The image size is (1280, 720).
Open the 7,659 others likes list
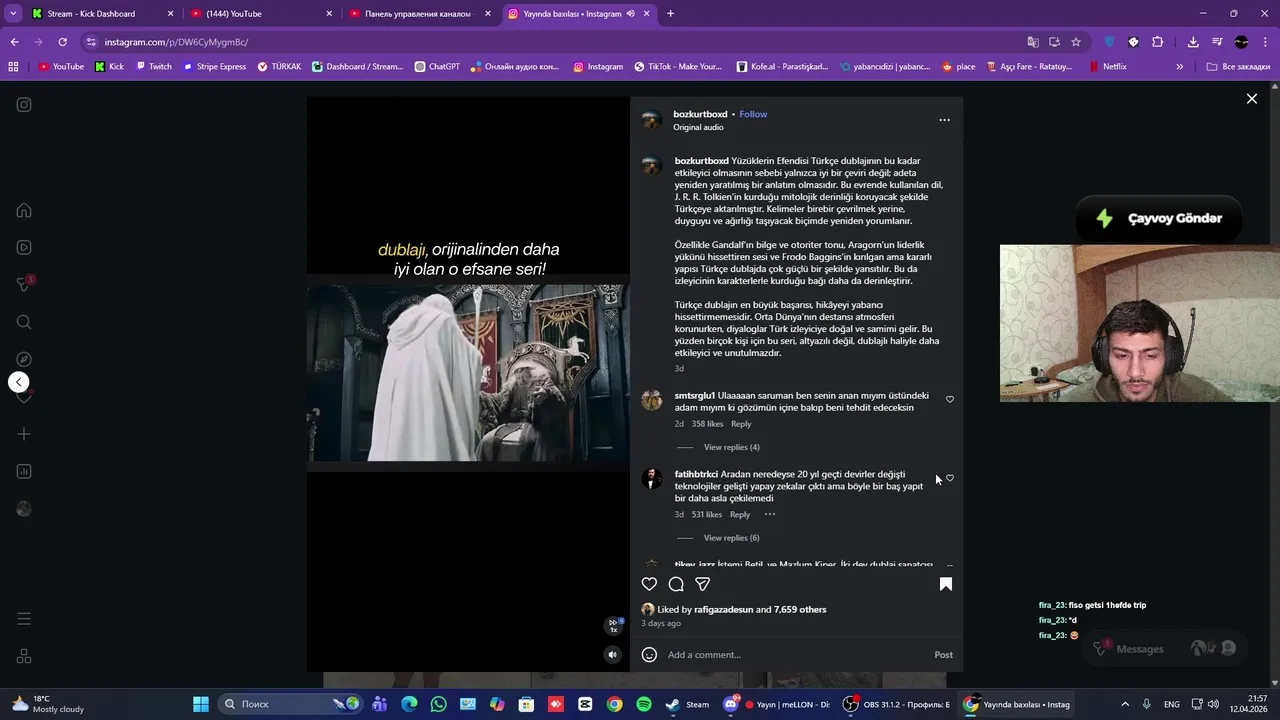pyautogui.click(x=800, y=609)
